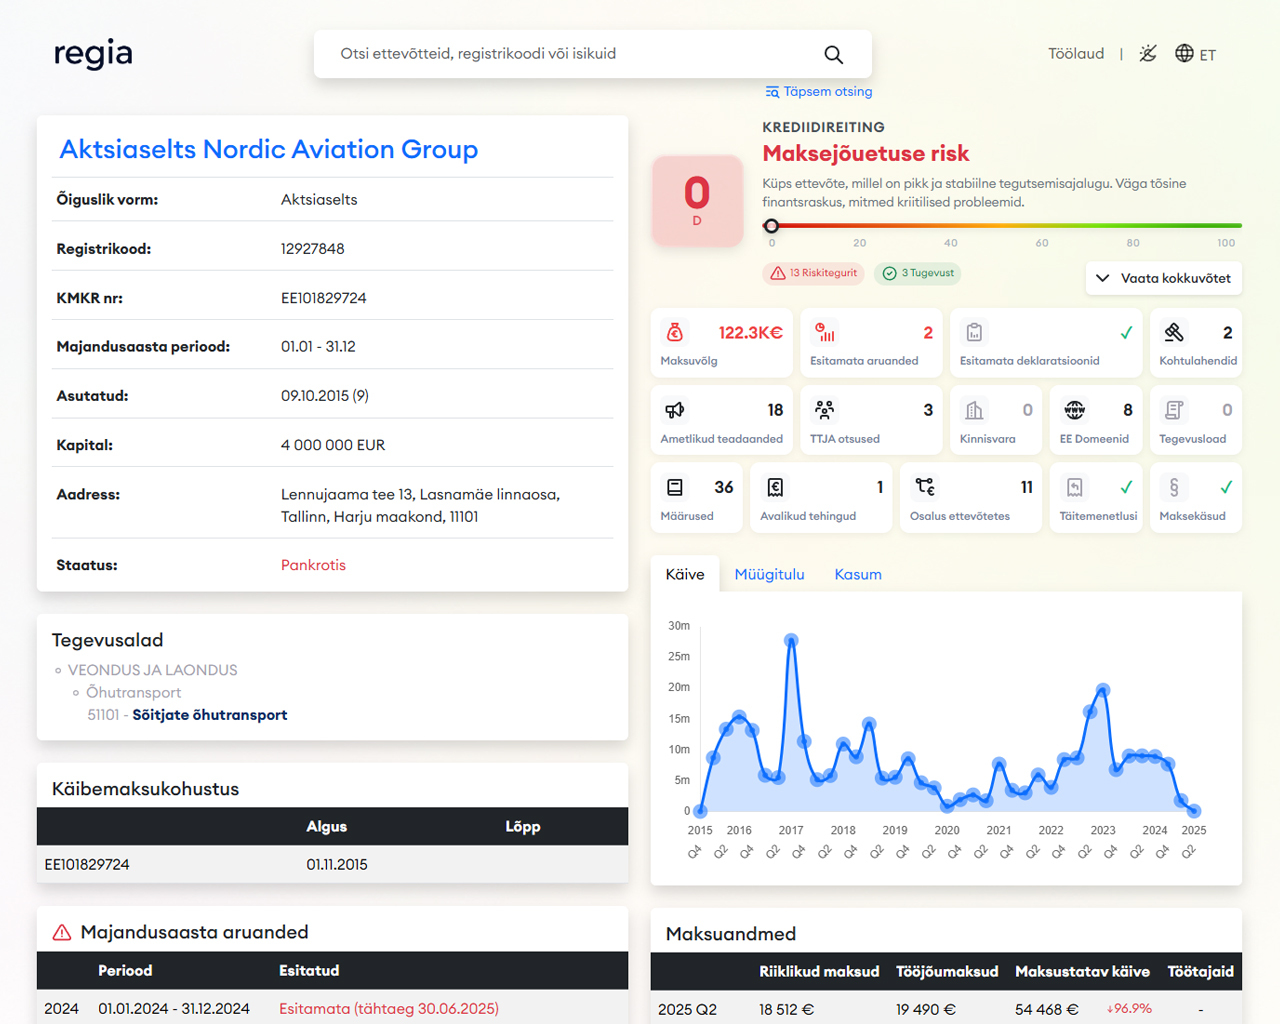
Task: Expand Vaata kokkuvõtet summary
Action: (x=1164, y=278)
